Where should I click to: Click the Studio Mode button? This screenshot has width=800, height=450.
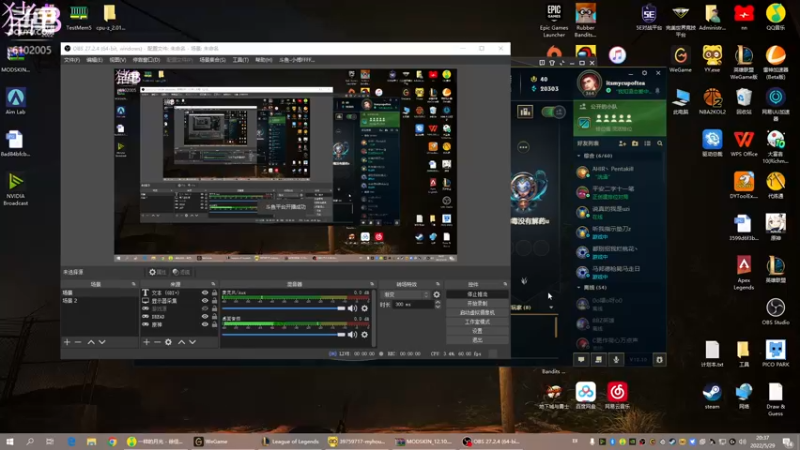coord(477,322)
